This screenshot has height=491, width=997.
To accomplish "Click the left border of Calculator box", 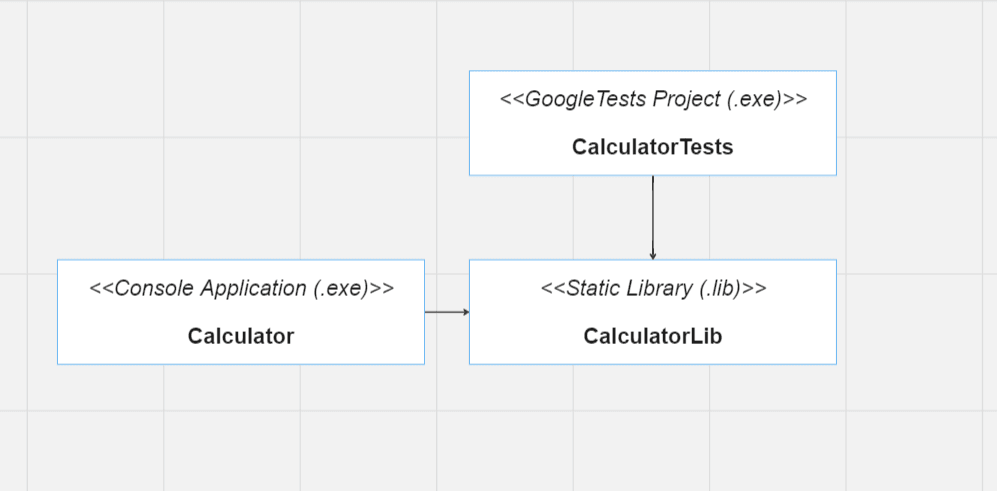I will (x=58, y=312).
